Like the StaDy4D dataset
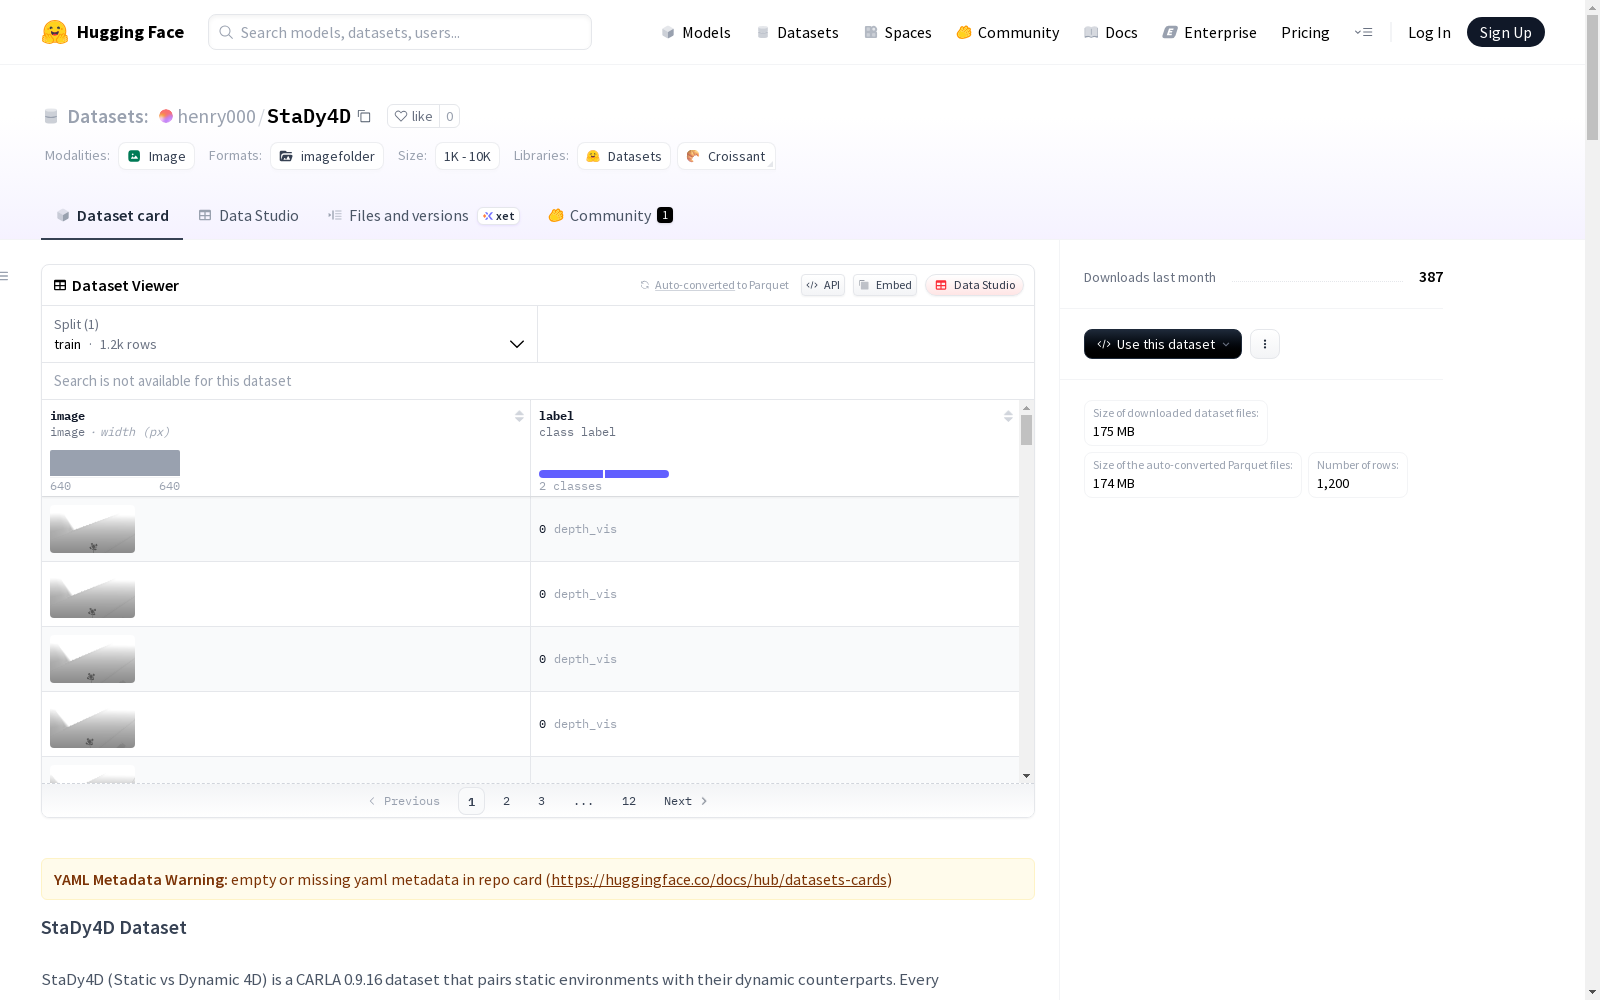 point(413,116)
